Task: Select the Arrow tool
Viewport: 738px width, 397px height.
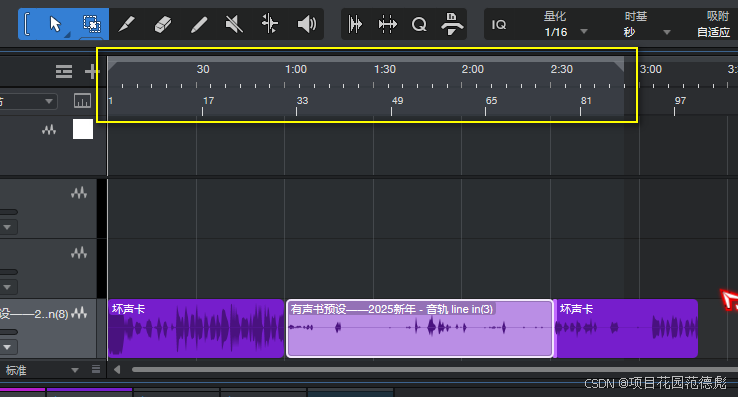Action: [x=56, y=24]
